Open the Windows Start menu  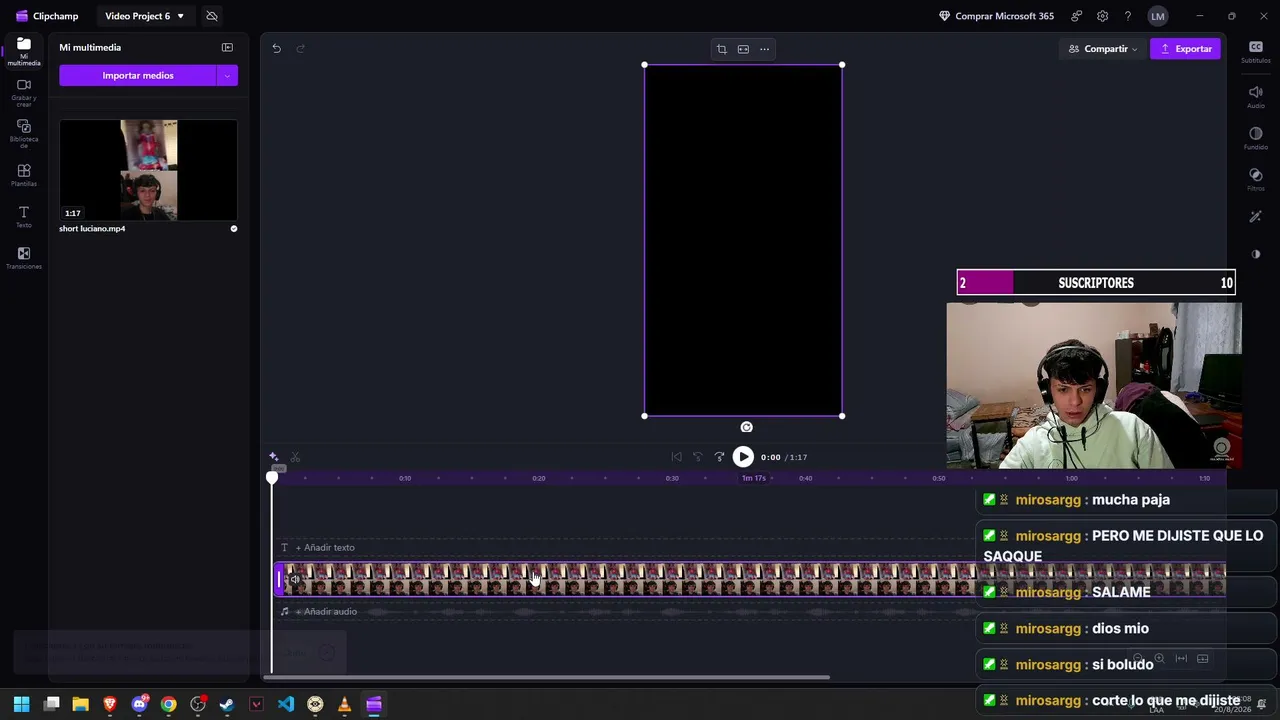click(22, 704)
